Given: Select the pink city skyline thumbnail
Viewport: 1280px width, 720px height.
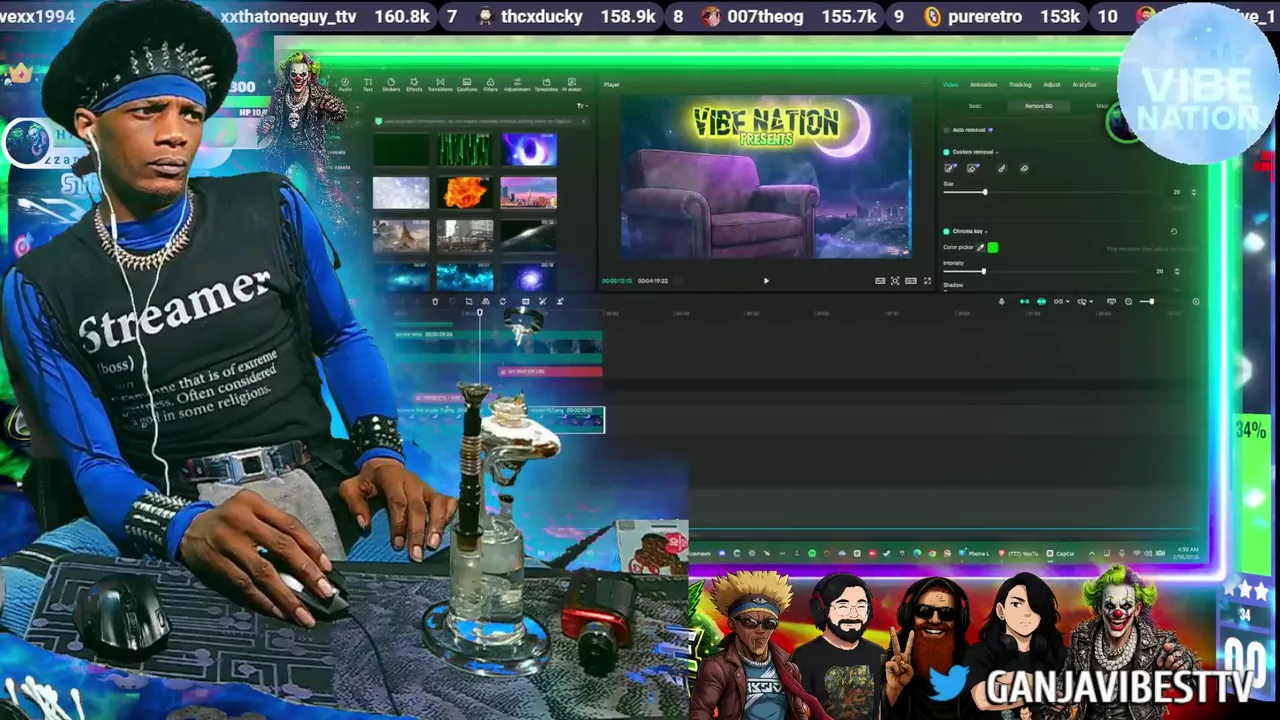Looking at the screenshot, I should (x=528, y=193).
